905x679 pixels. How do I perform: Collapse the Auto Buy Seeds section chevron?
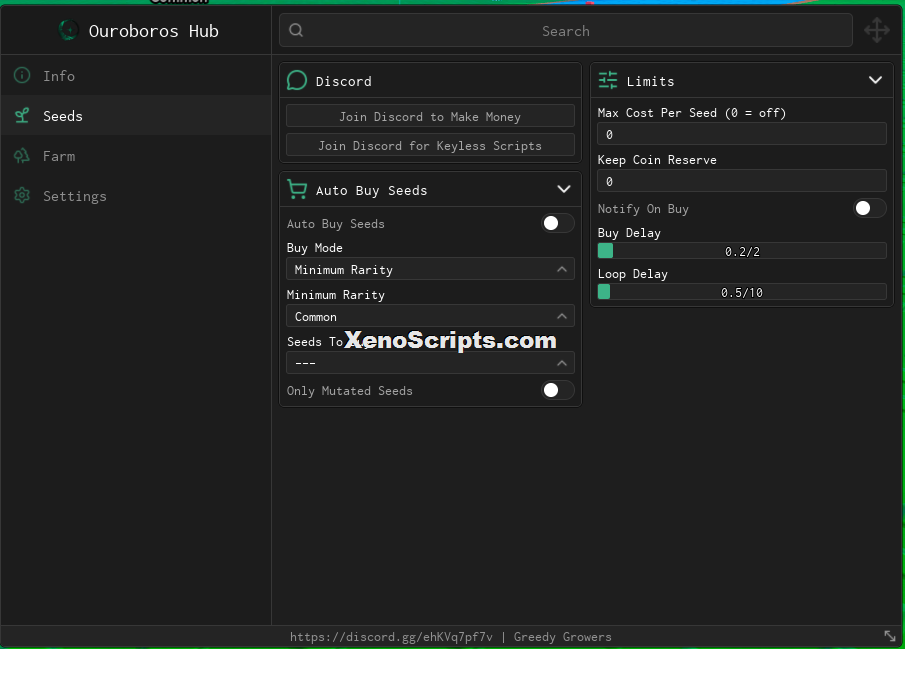(x=564, y=189)
